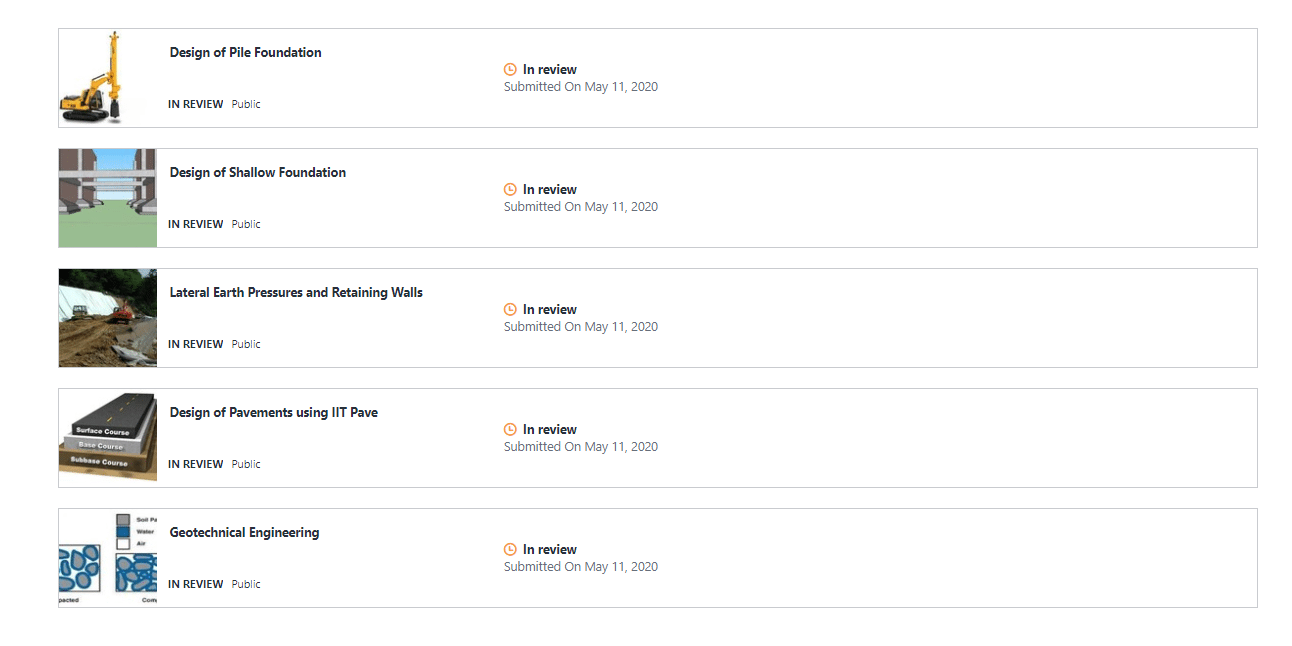Open the pavement layers thumbnail image
This screenshot has width=1292, height=646.
pos(107,438)
